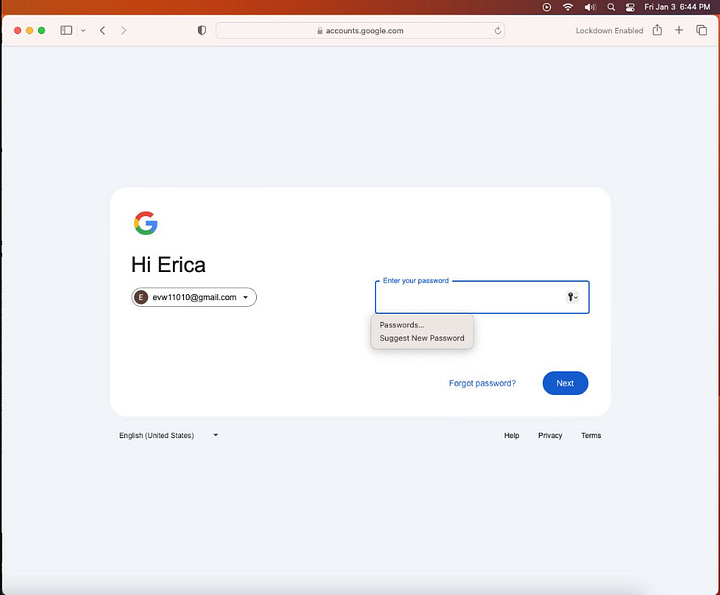
Task: Click the accounts.google.com address bar
Action: 360,31
